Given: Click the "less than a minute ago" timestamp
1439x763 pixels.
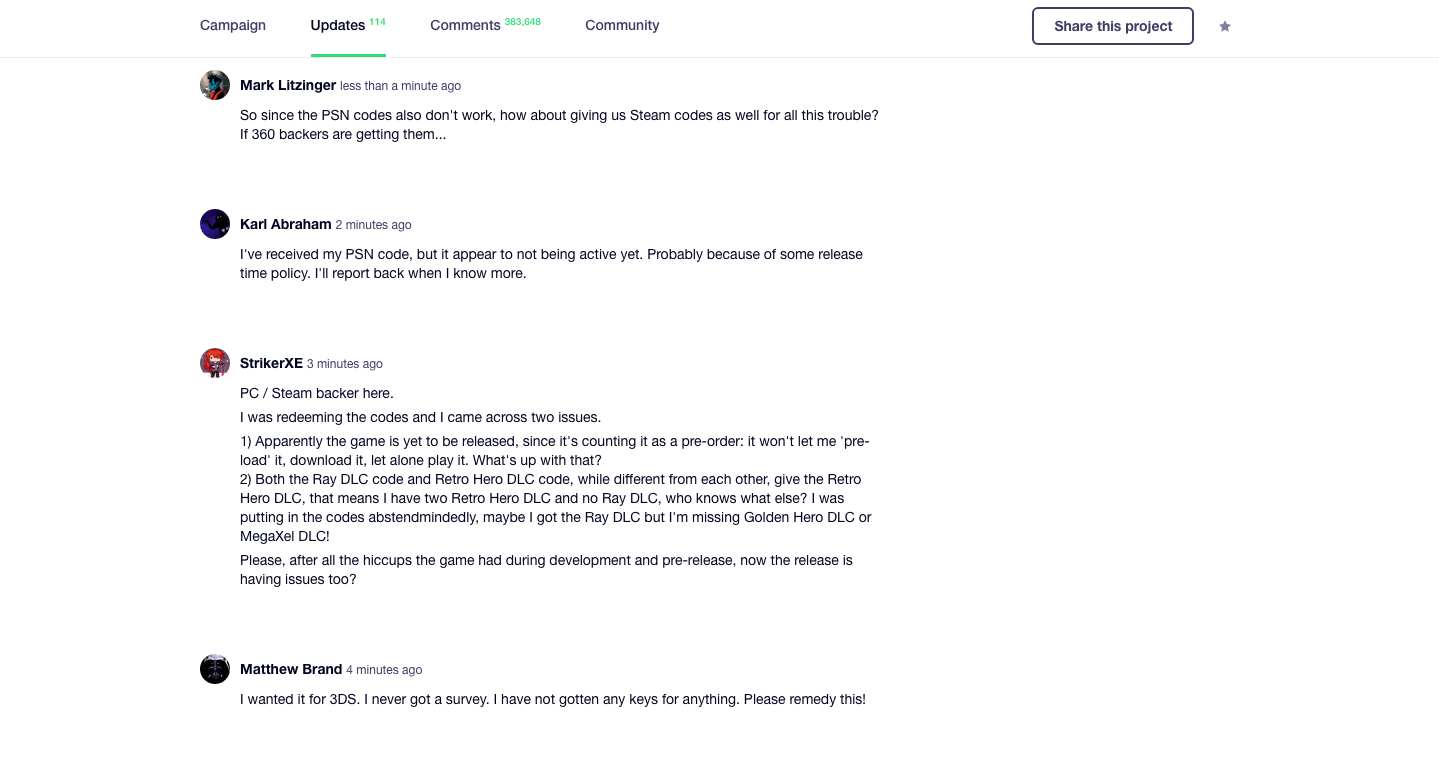Looking at the screenshot, I should (400, 87).
